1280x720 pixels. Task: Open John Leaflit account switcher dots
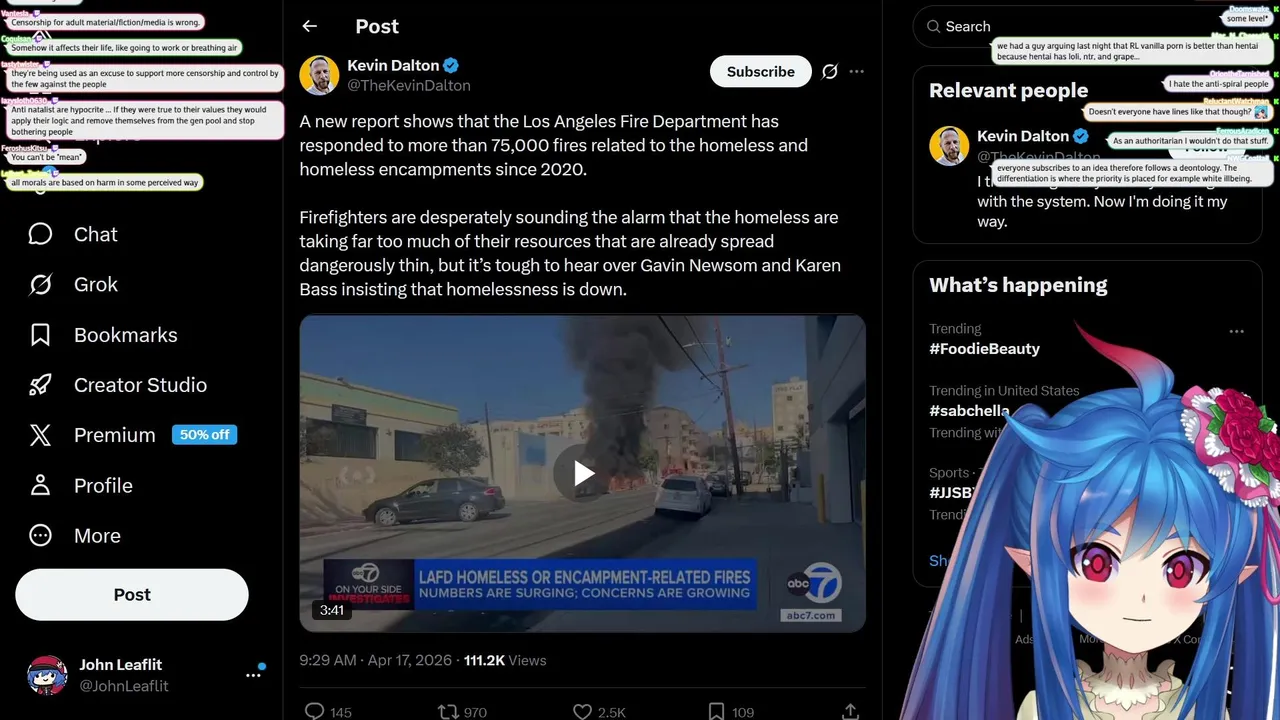click(x=253, y=675)
